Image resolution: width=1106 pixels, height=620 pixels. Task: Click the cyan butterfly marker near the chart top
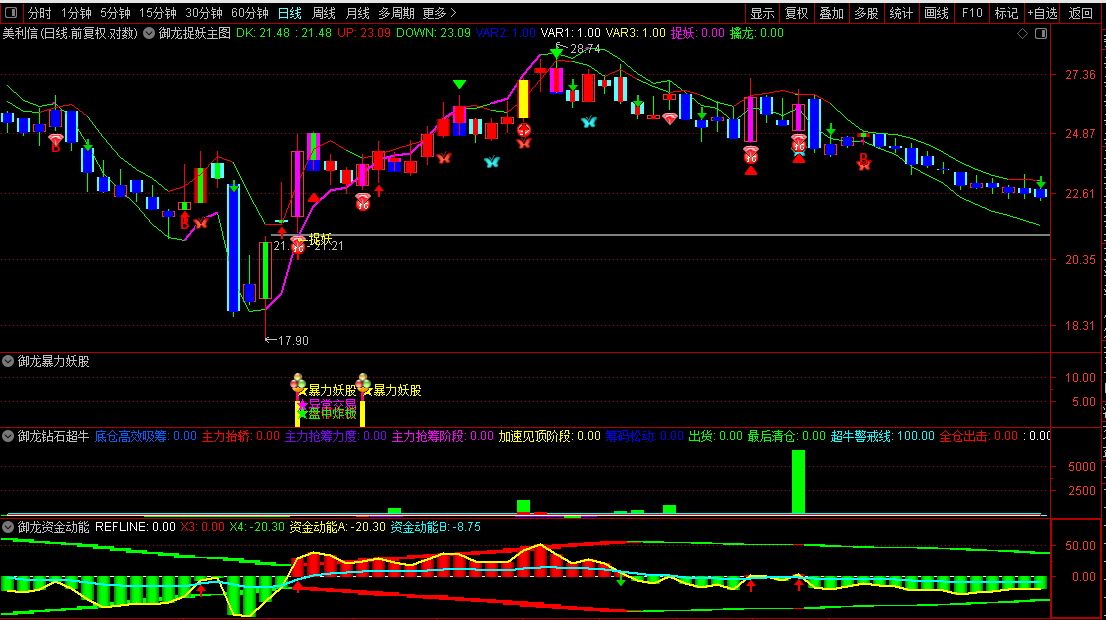589,121
